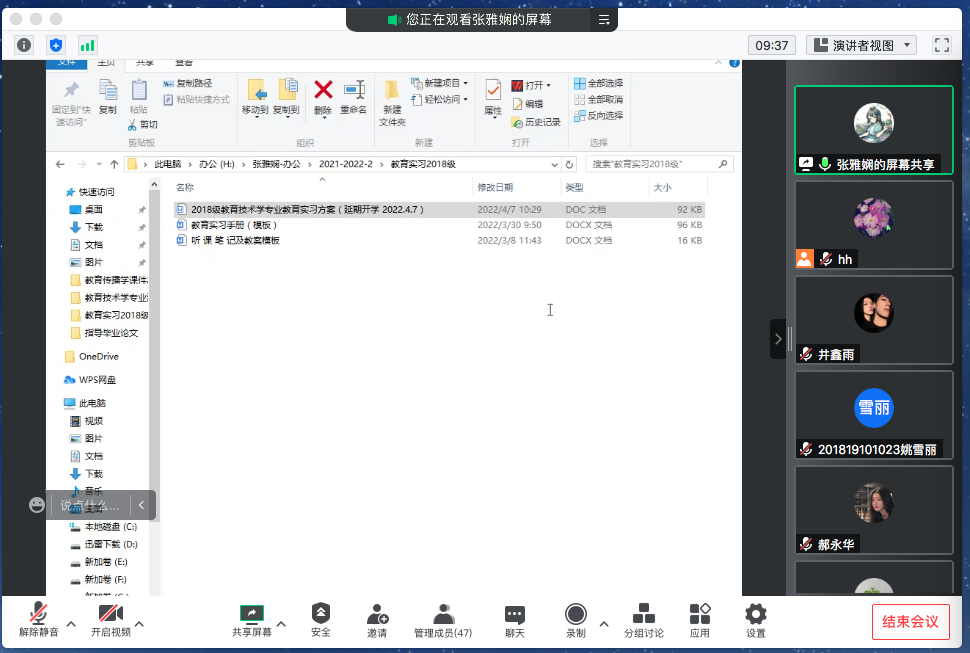Open Breakout Rooms (分组讨论)
This screenshot has height=653, width=970.
pyautogui.click(x=644, y=620)
